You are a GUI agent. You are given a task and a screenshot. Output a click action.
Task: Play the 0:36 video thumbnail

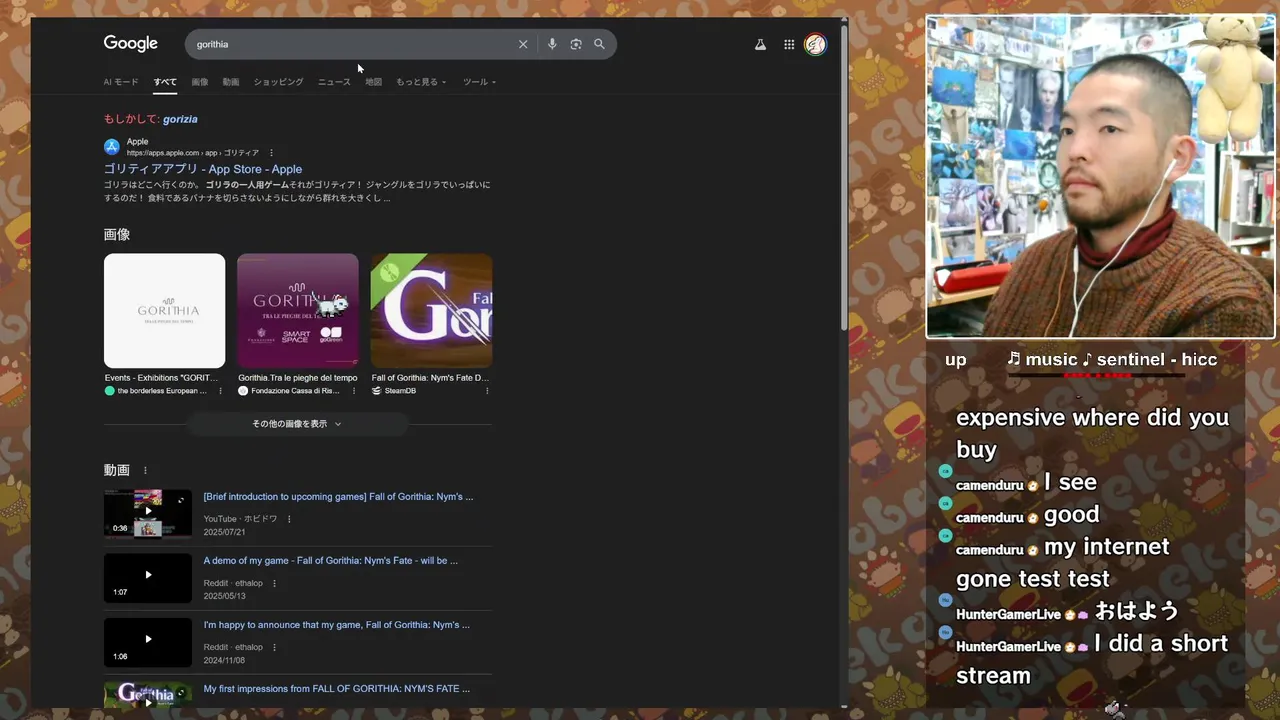(148, 514)
